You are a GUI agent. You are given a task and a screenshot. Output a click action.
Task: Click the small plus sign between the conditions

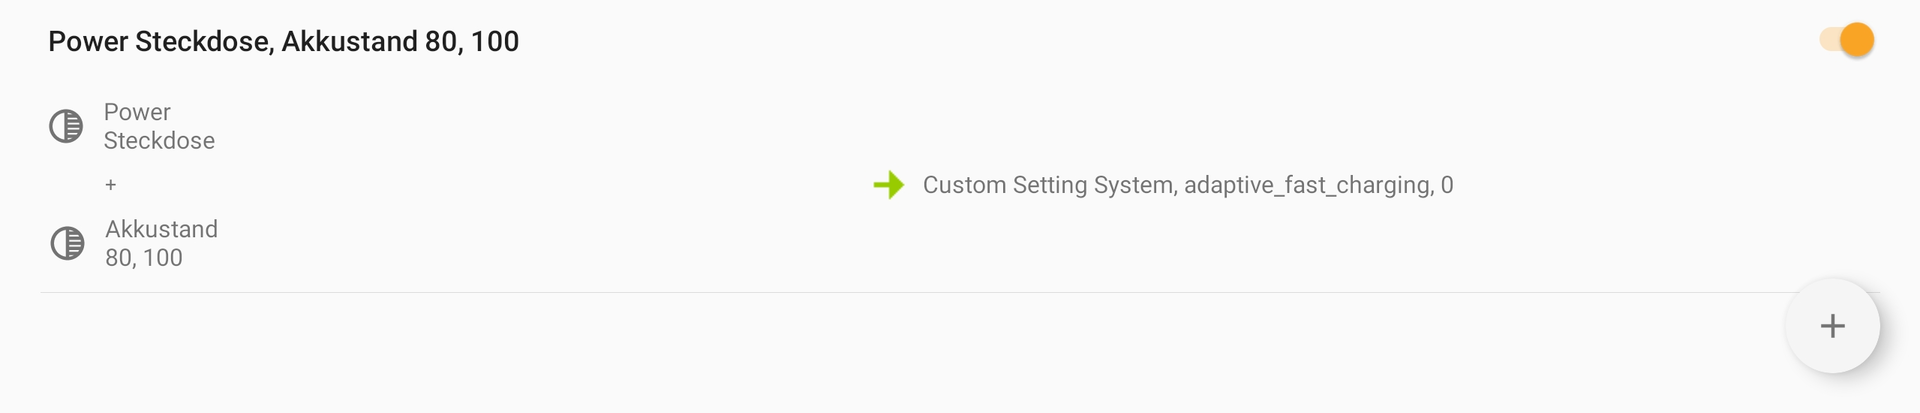tap(111, 185)
